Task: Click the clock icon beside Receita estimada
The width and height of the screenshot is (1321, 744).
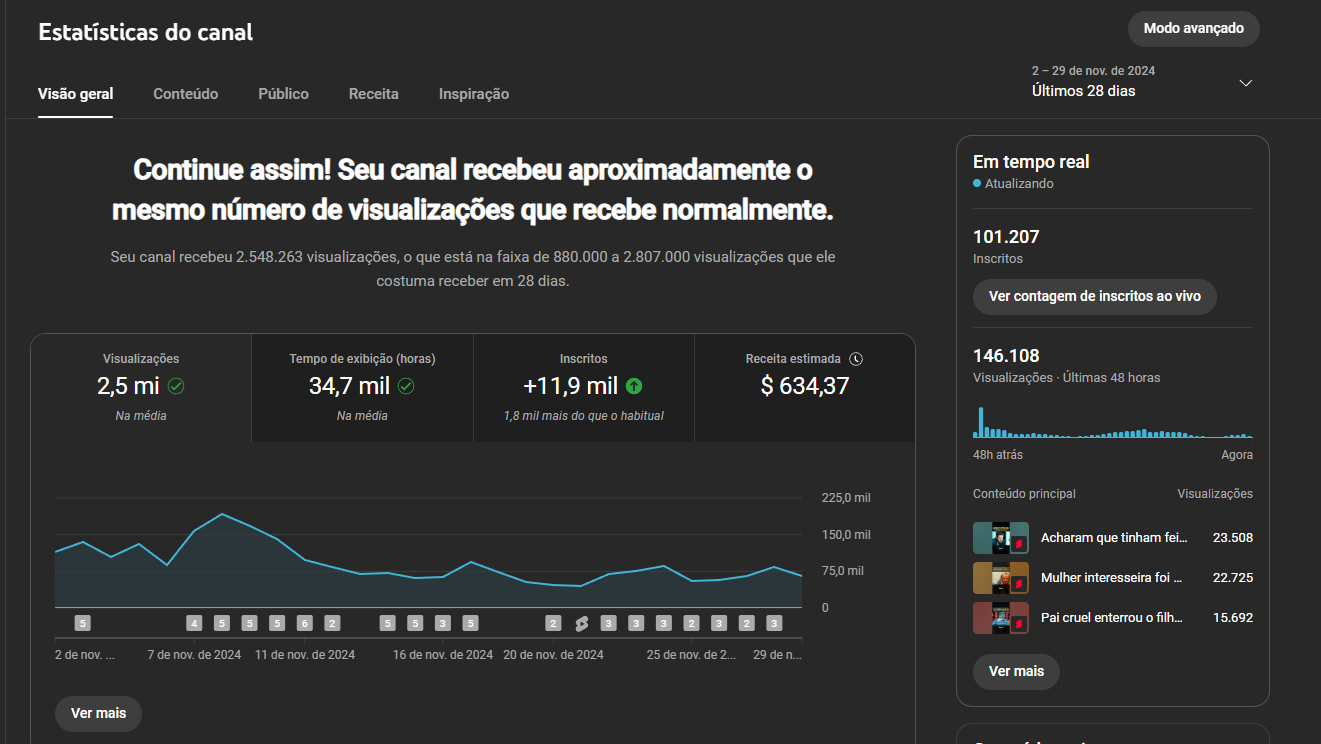Action: (x=856, y=359)
